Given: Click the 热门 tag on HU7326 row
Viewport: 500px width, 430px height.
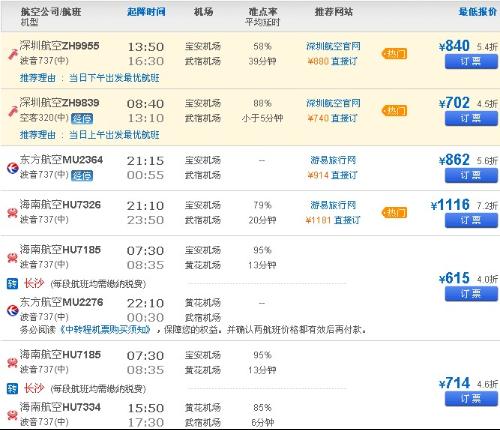Looking at the screenshot, I should point(394,212).
